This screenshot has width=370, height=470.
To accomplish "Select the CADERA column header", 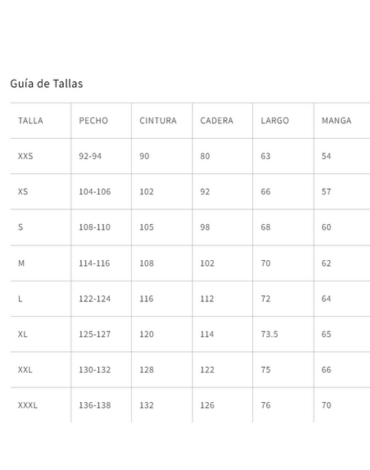I will click(x=217, y=120).
